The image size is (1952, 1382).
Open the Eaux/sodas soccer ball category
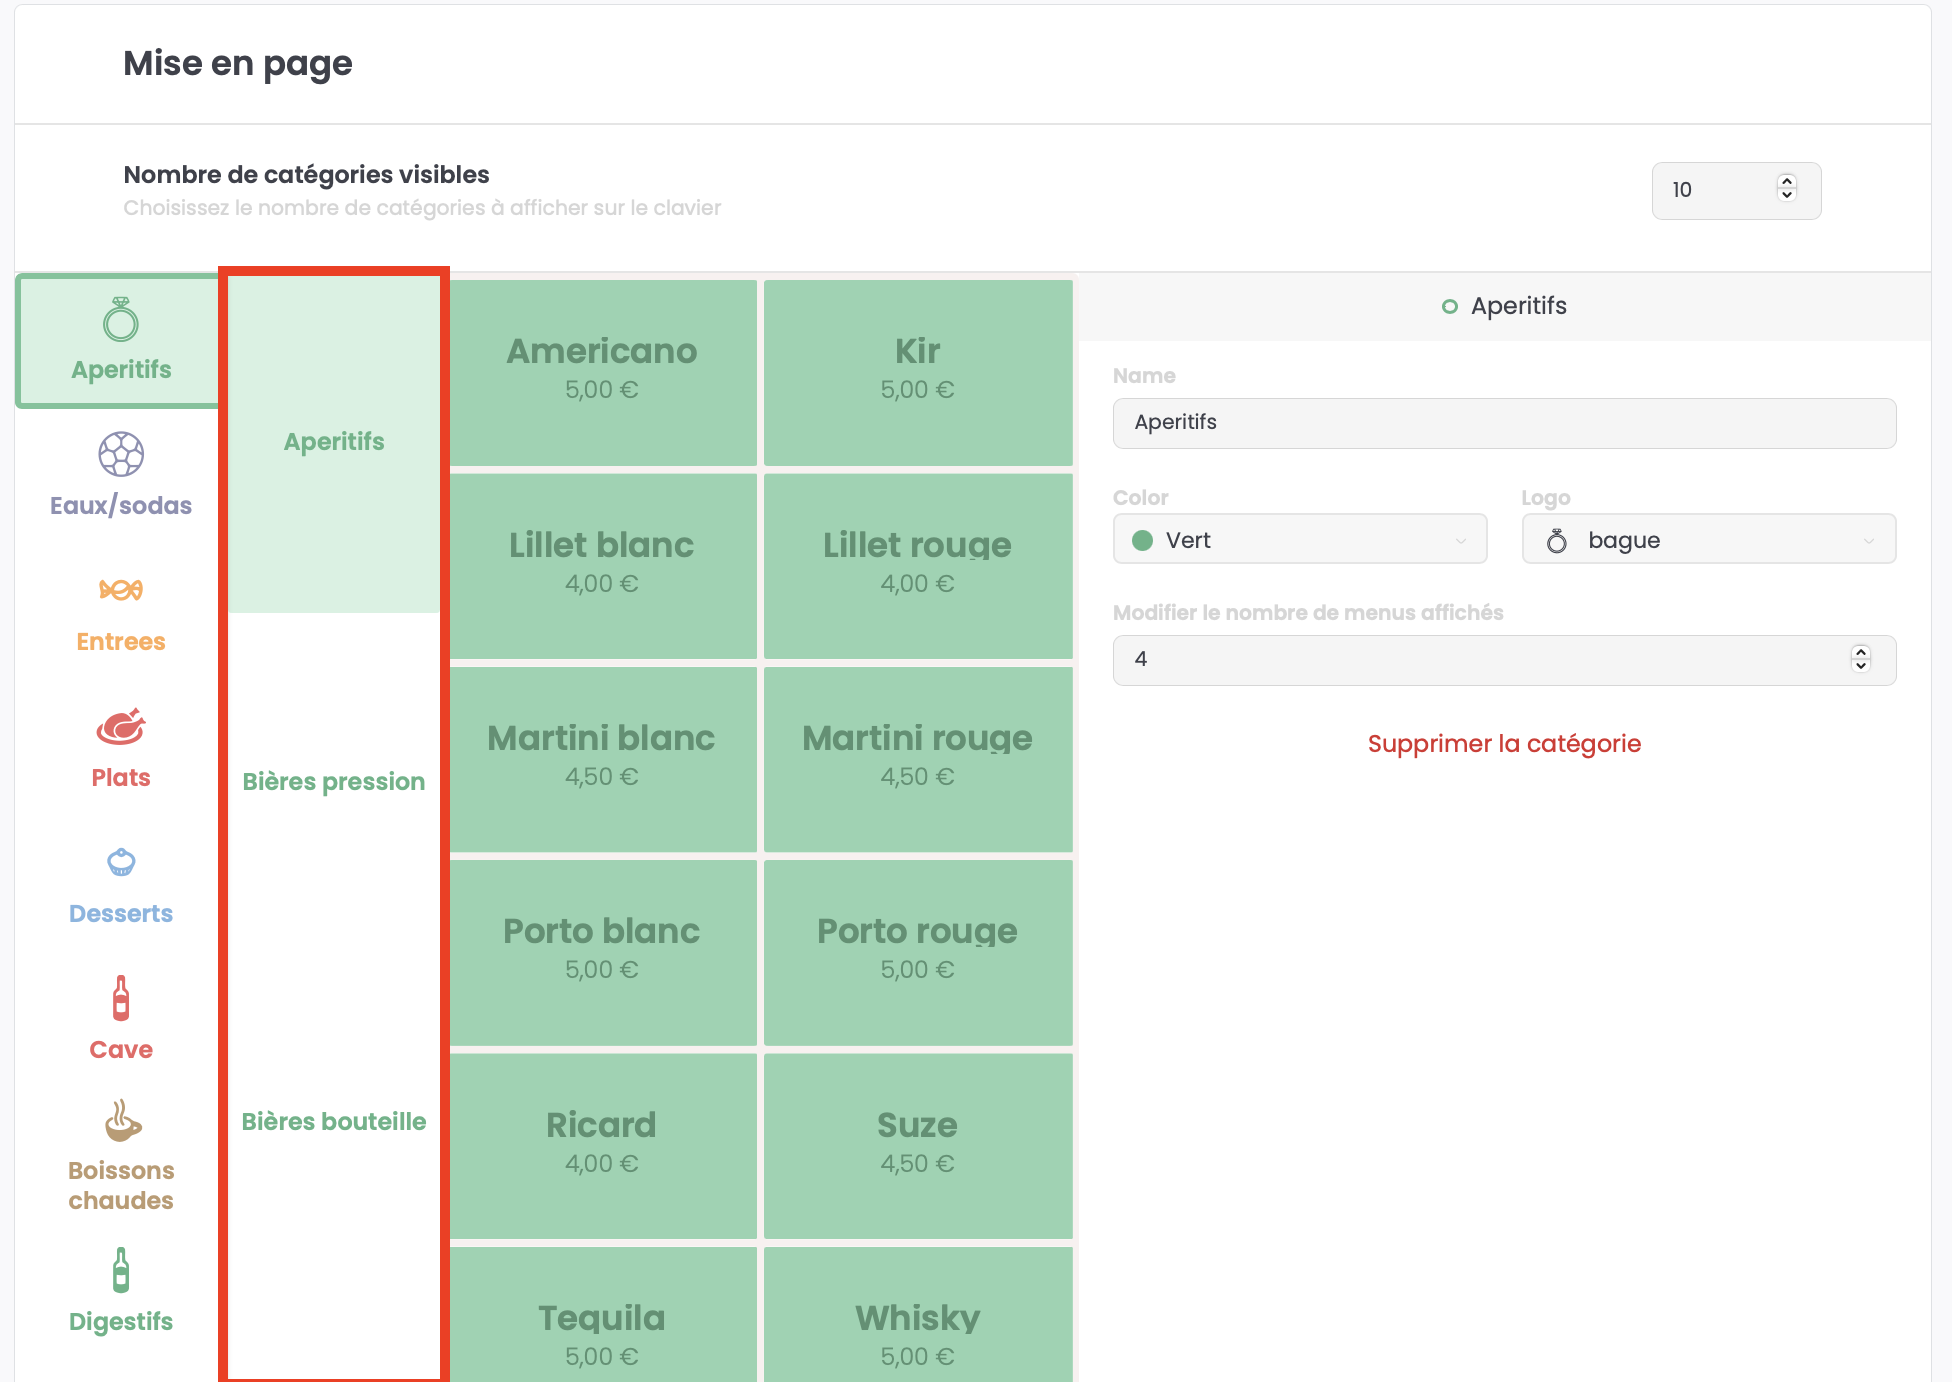tap(120, 476)
